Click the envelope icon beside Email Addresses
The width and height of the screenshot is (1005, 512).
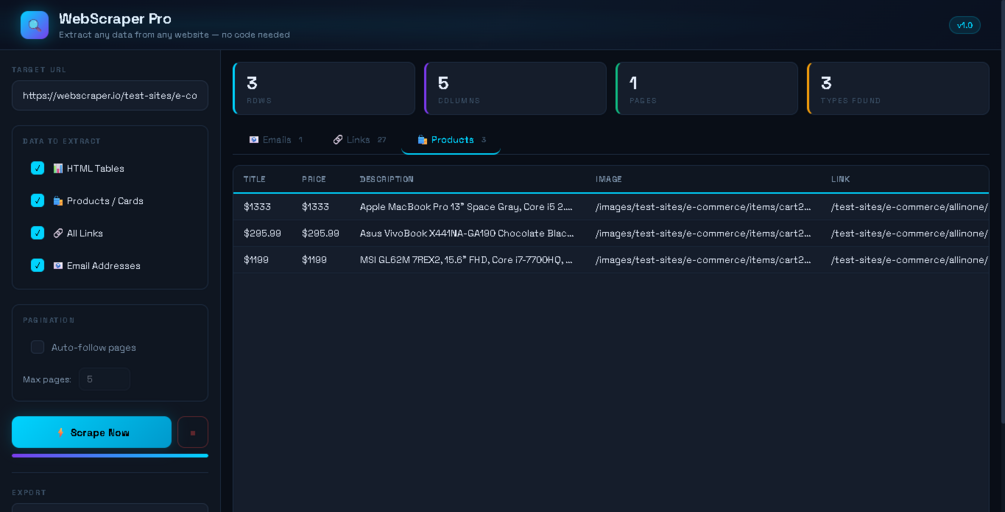58,265
